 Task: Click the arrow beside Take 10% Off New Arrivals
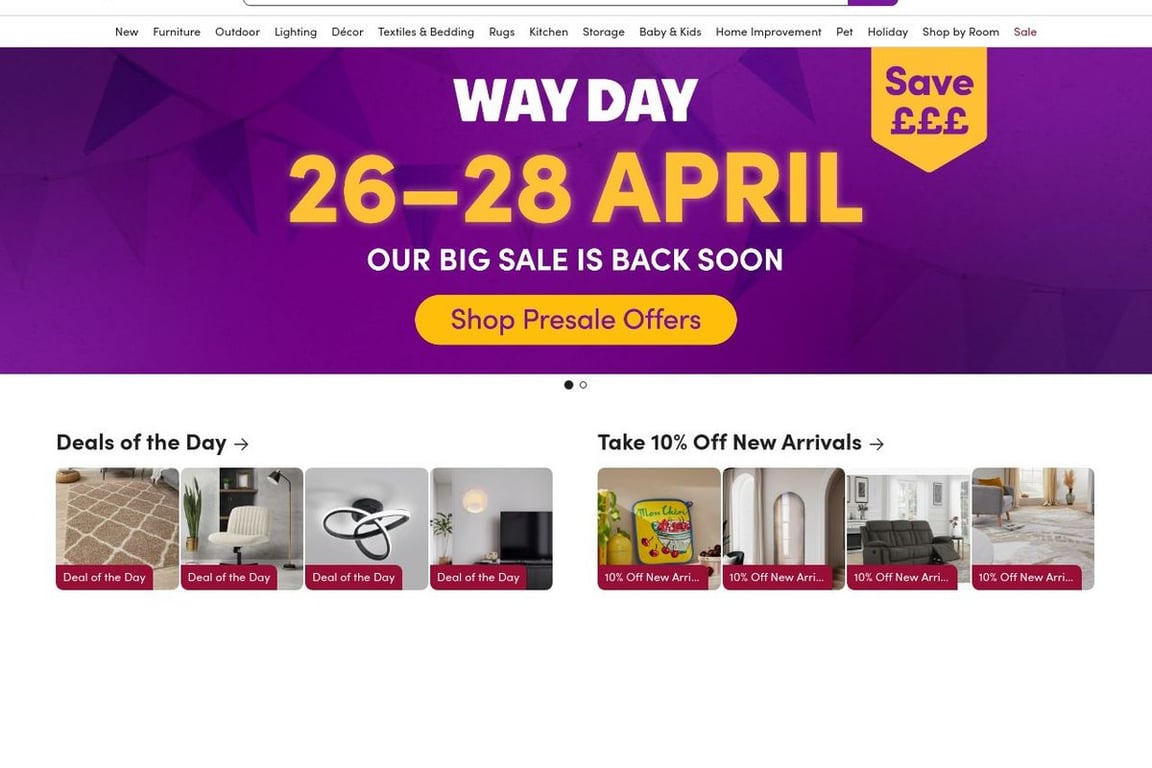(x=876, y=444)
